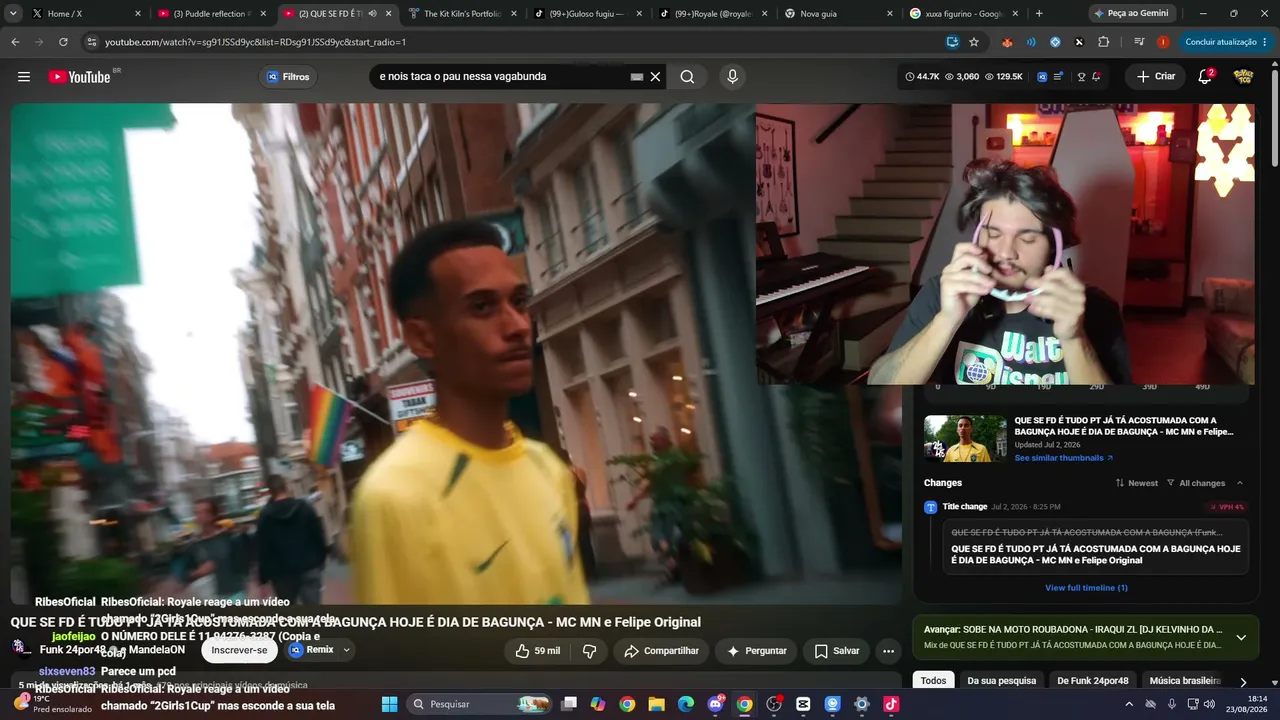Open the Filtros filter chip
The width and height of the screenshot is (1280, 720).
(287, 77)
